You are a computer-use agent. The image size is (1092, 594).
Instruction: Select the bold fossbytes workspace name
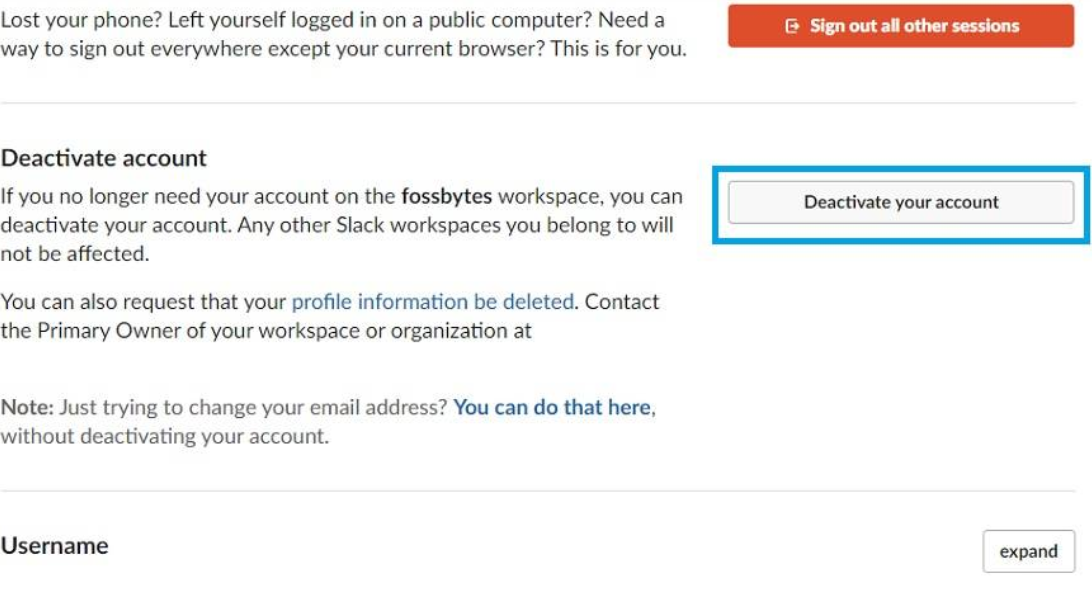coord(446,196)
